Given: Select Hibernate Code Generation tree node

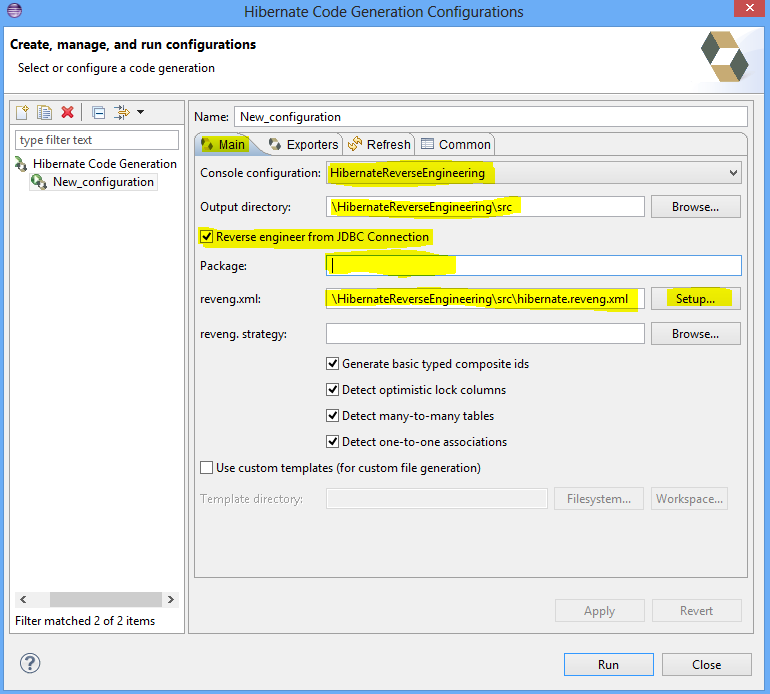Looking at the screenshot, I should 105,164.
